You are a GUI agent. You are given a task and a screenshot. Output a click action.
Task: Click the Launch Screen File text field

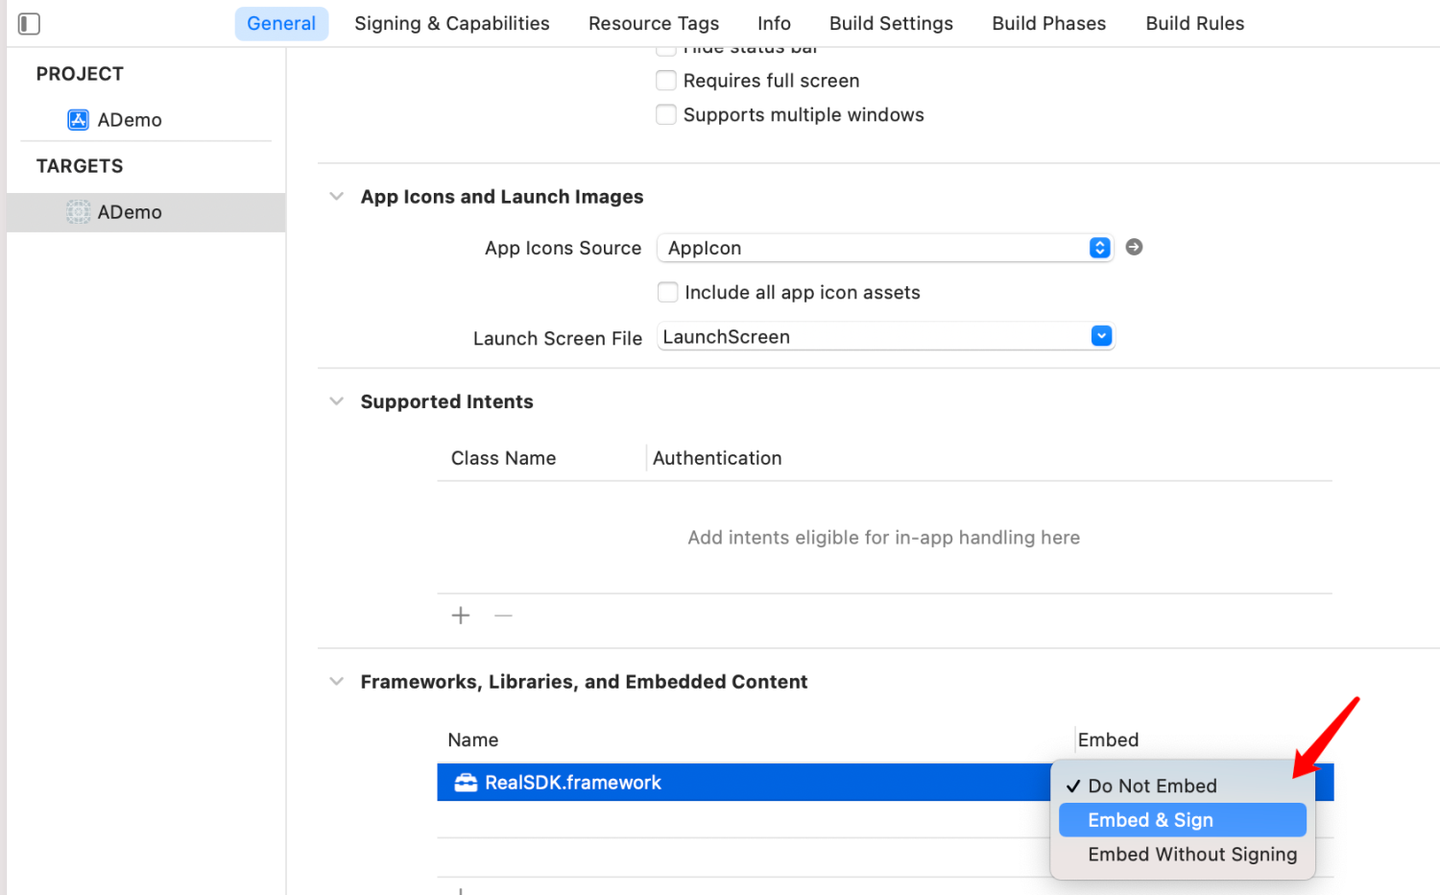tap(870, 337)
